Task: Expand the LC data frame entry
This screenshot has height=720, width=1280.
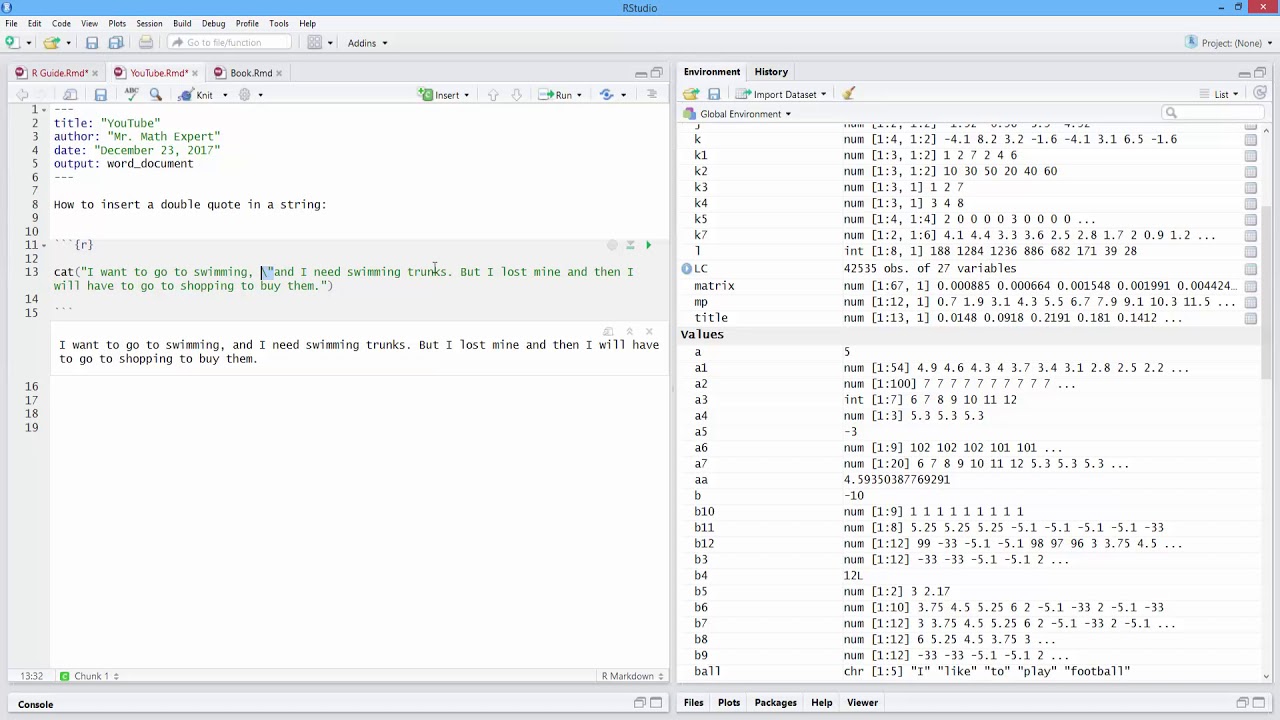Action: [687, 269]
